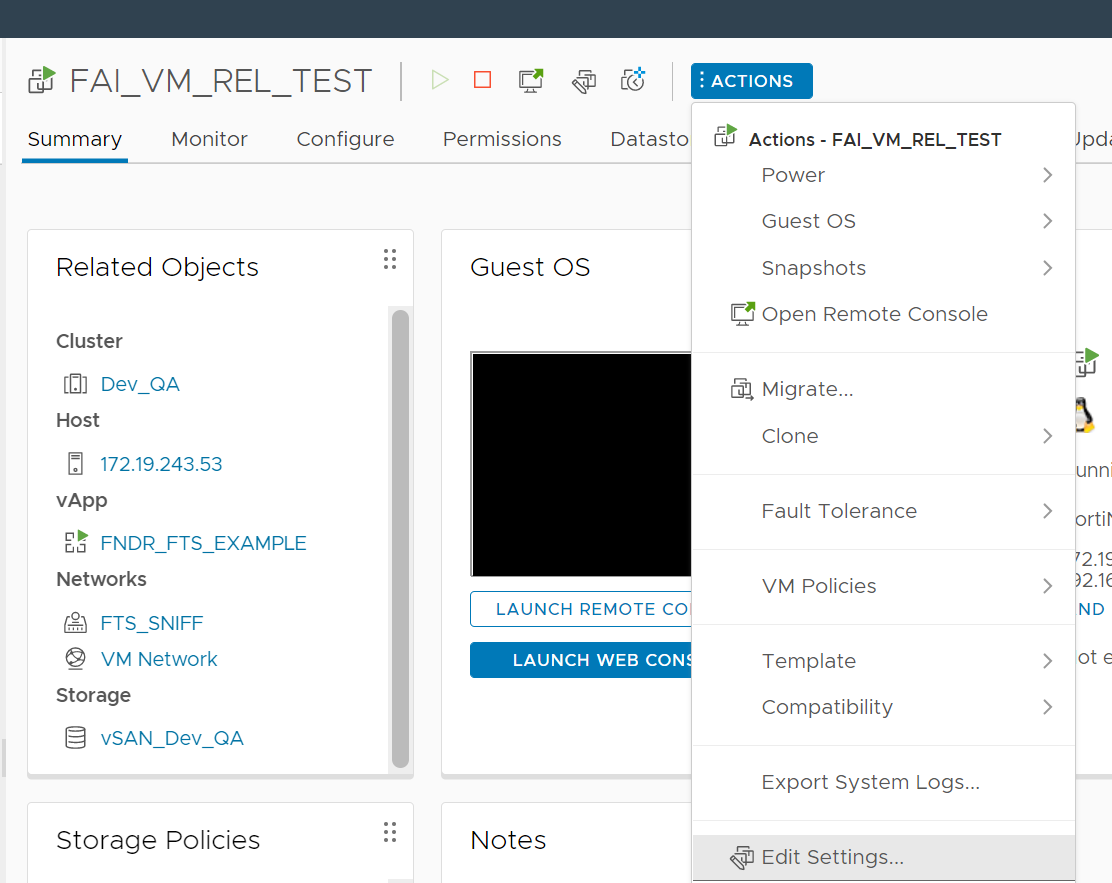Image resolution: width=1112 pixels, height=883 pixels.
Task: Click the cluster icon next to Dev_QA
Action: pyautogui.click(x=74, y=383)
